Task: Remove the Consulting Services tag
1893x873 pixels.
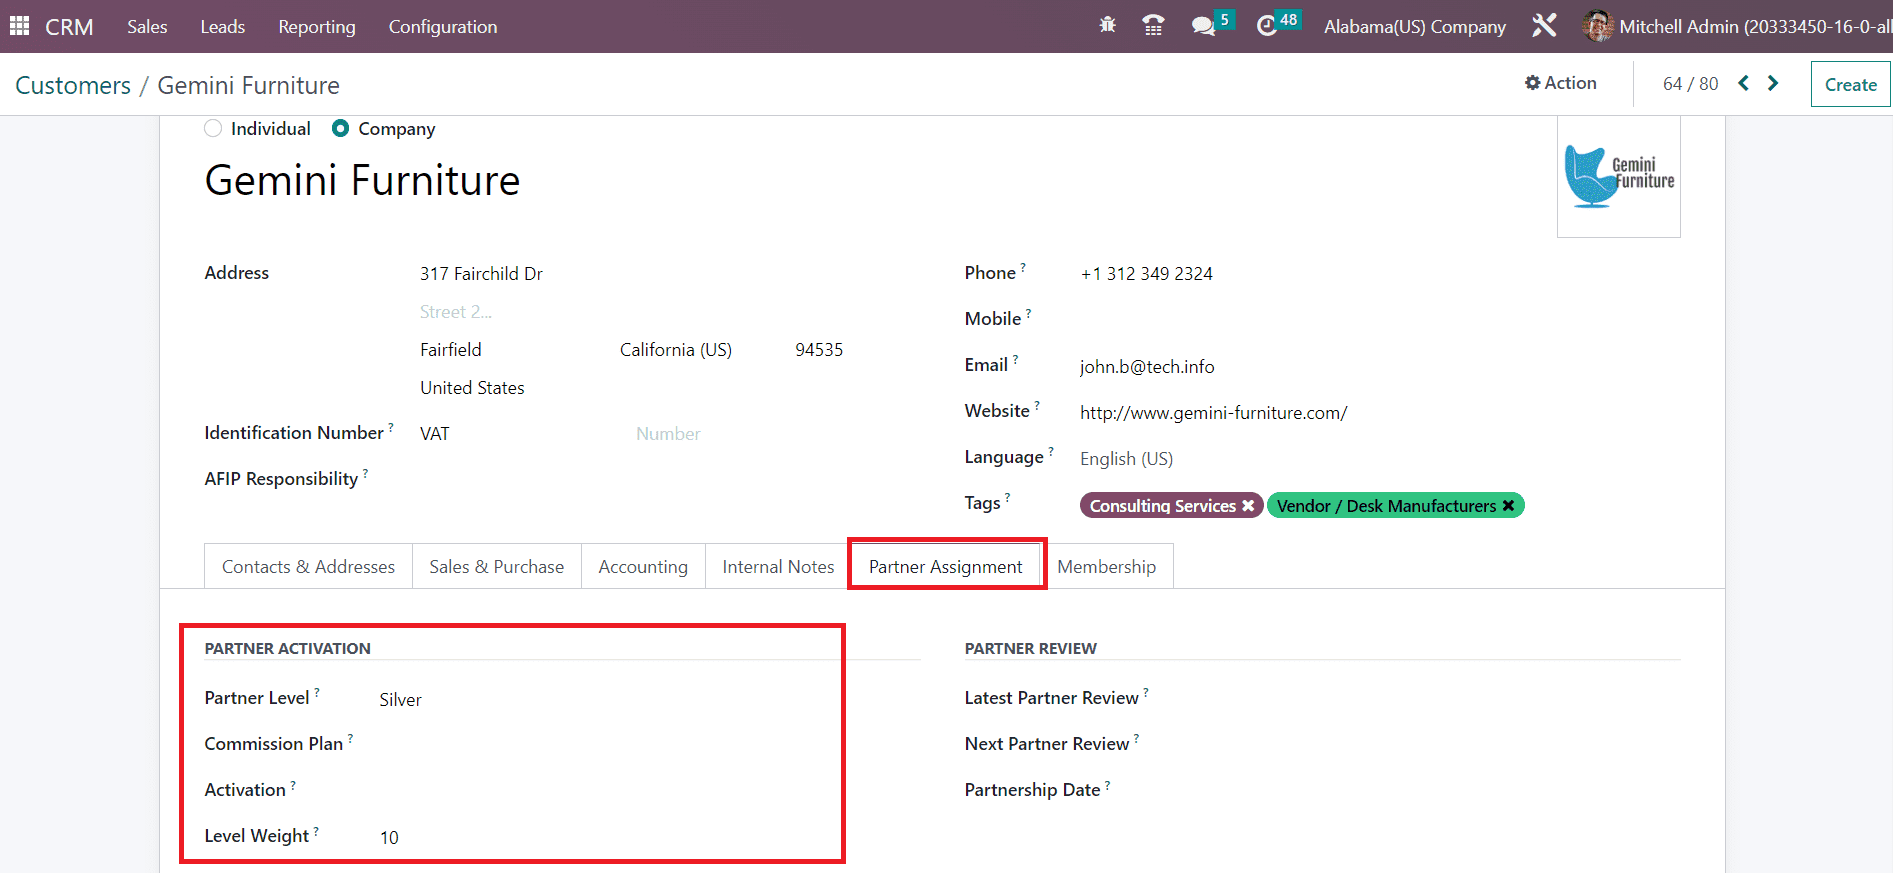Action: pos(1248,506)
